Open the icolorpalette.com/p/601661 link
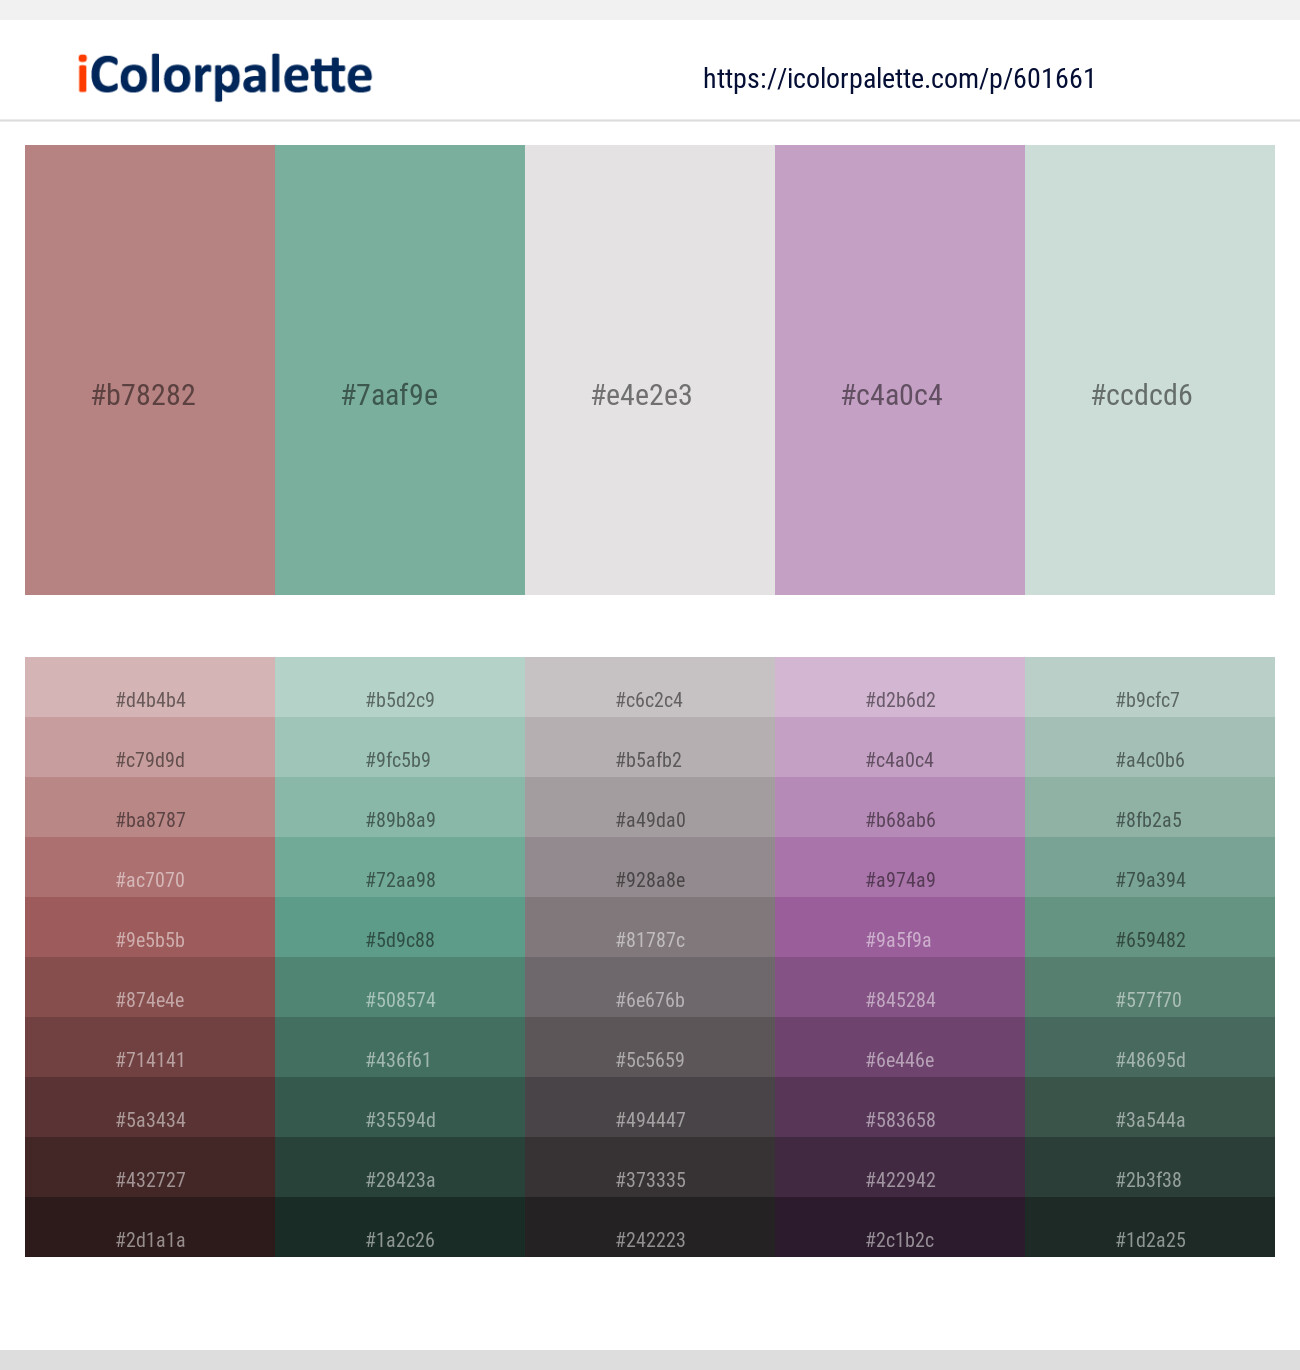1300x1370 pixels. [899, 79]
